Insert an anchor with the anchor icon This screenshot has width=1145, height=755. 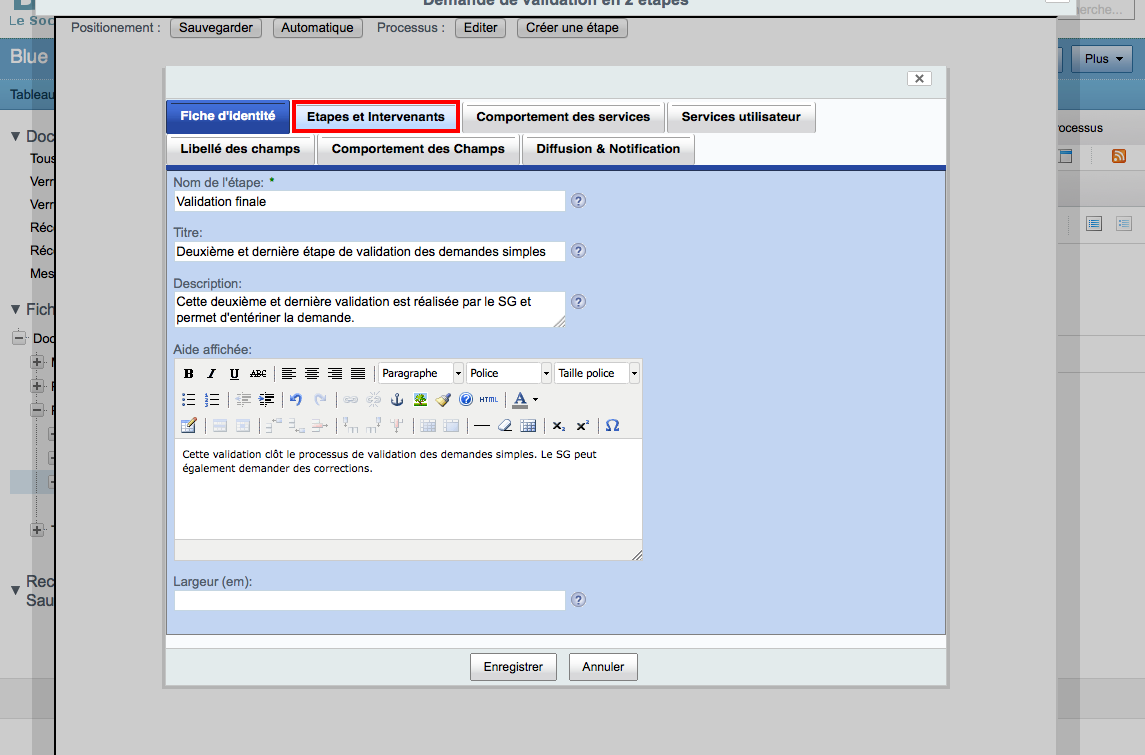coord(397,399)
